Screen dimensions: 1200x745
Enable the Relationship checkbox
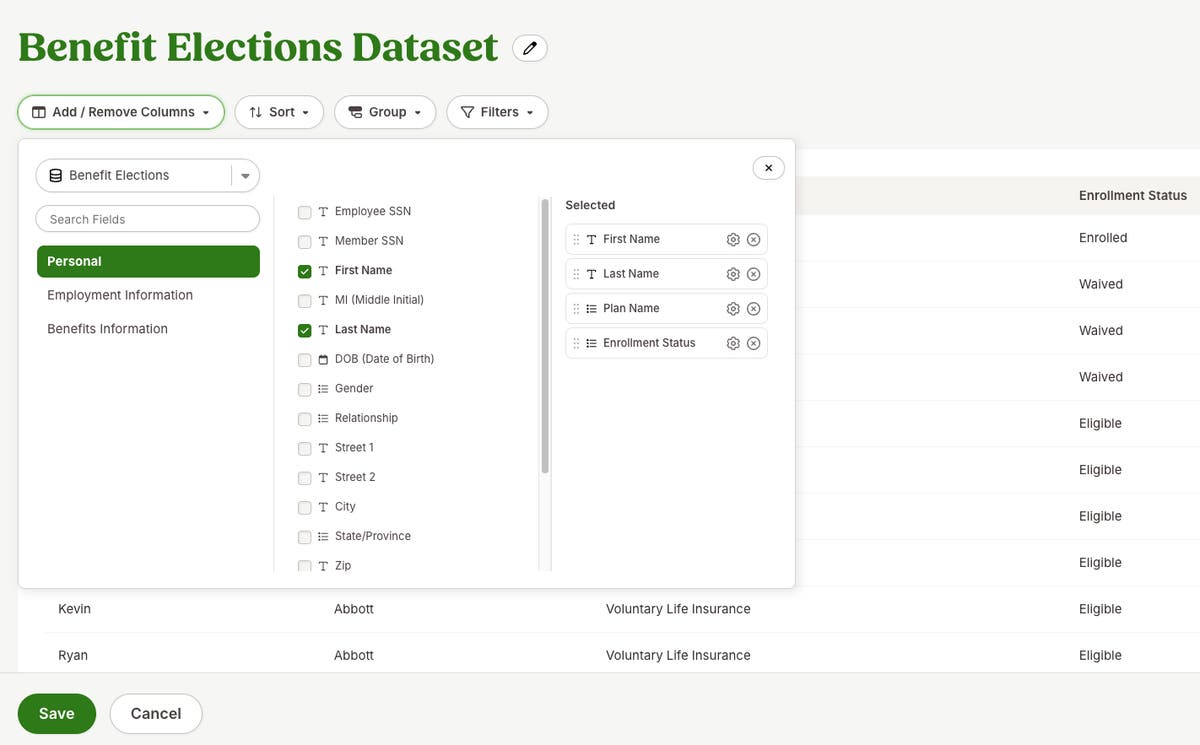(x=304, y=419)
